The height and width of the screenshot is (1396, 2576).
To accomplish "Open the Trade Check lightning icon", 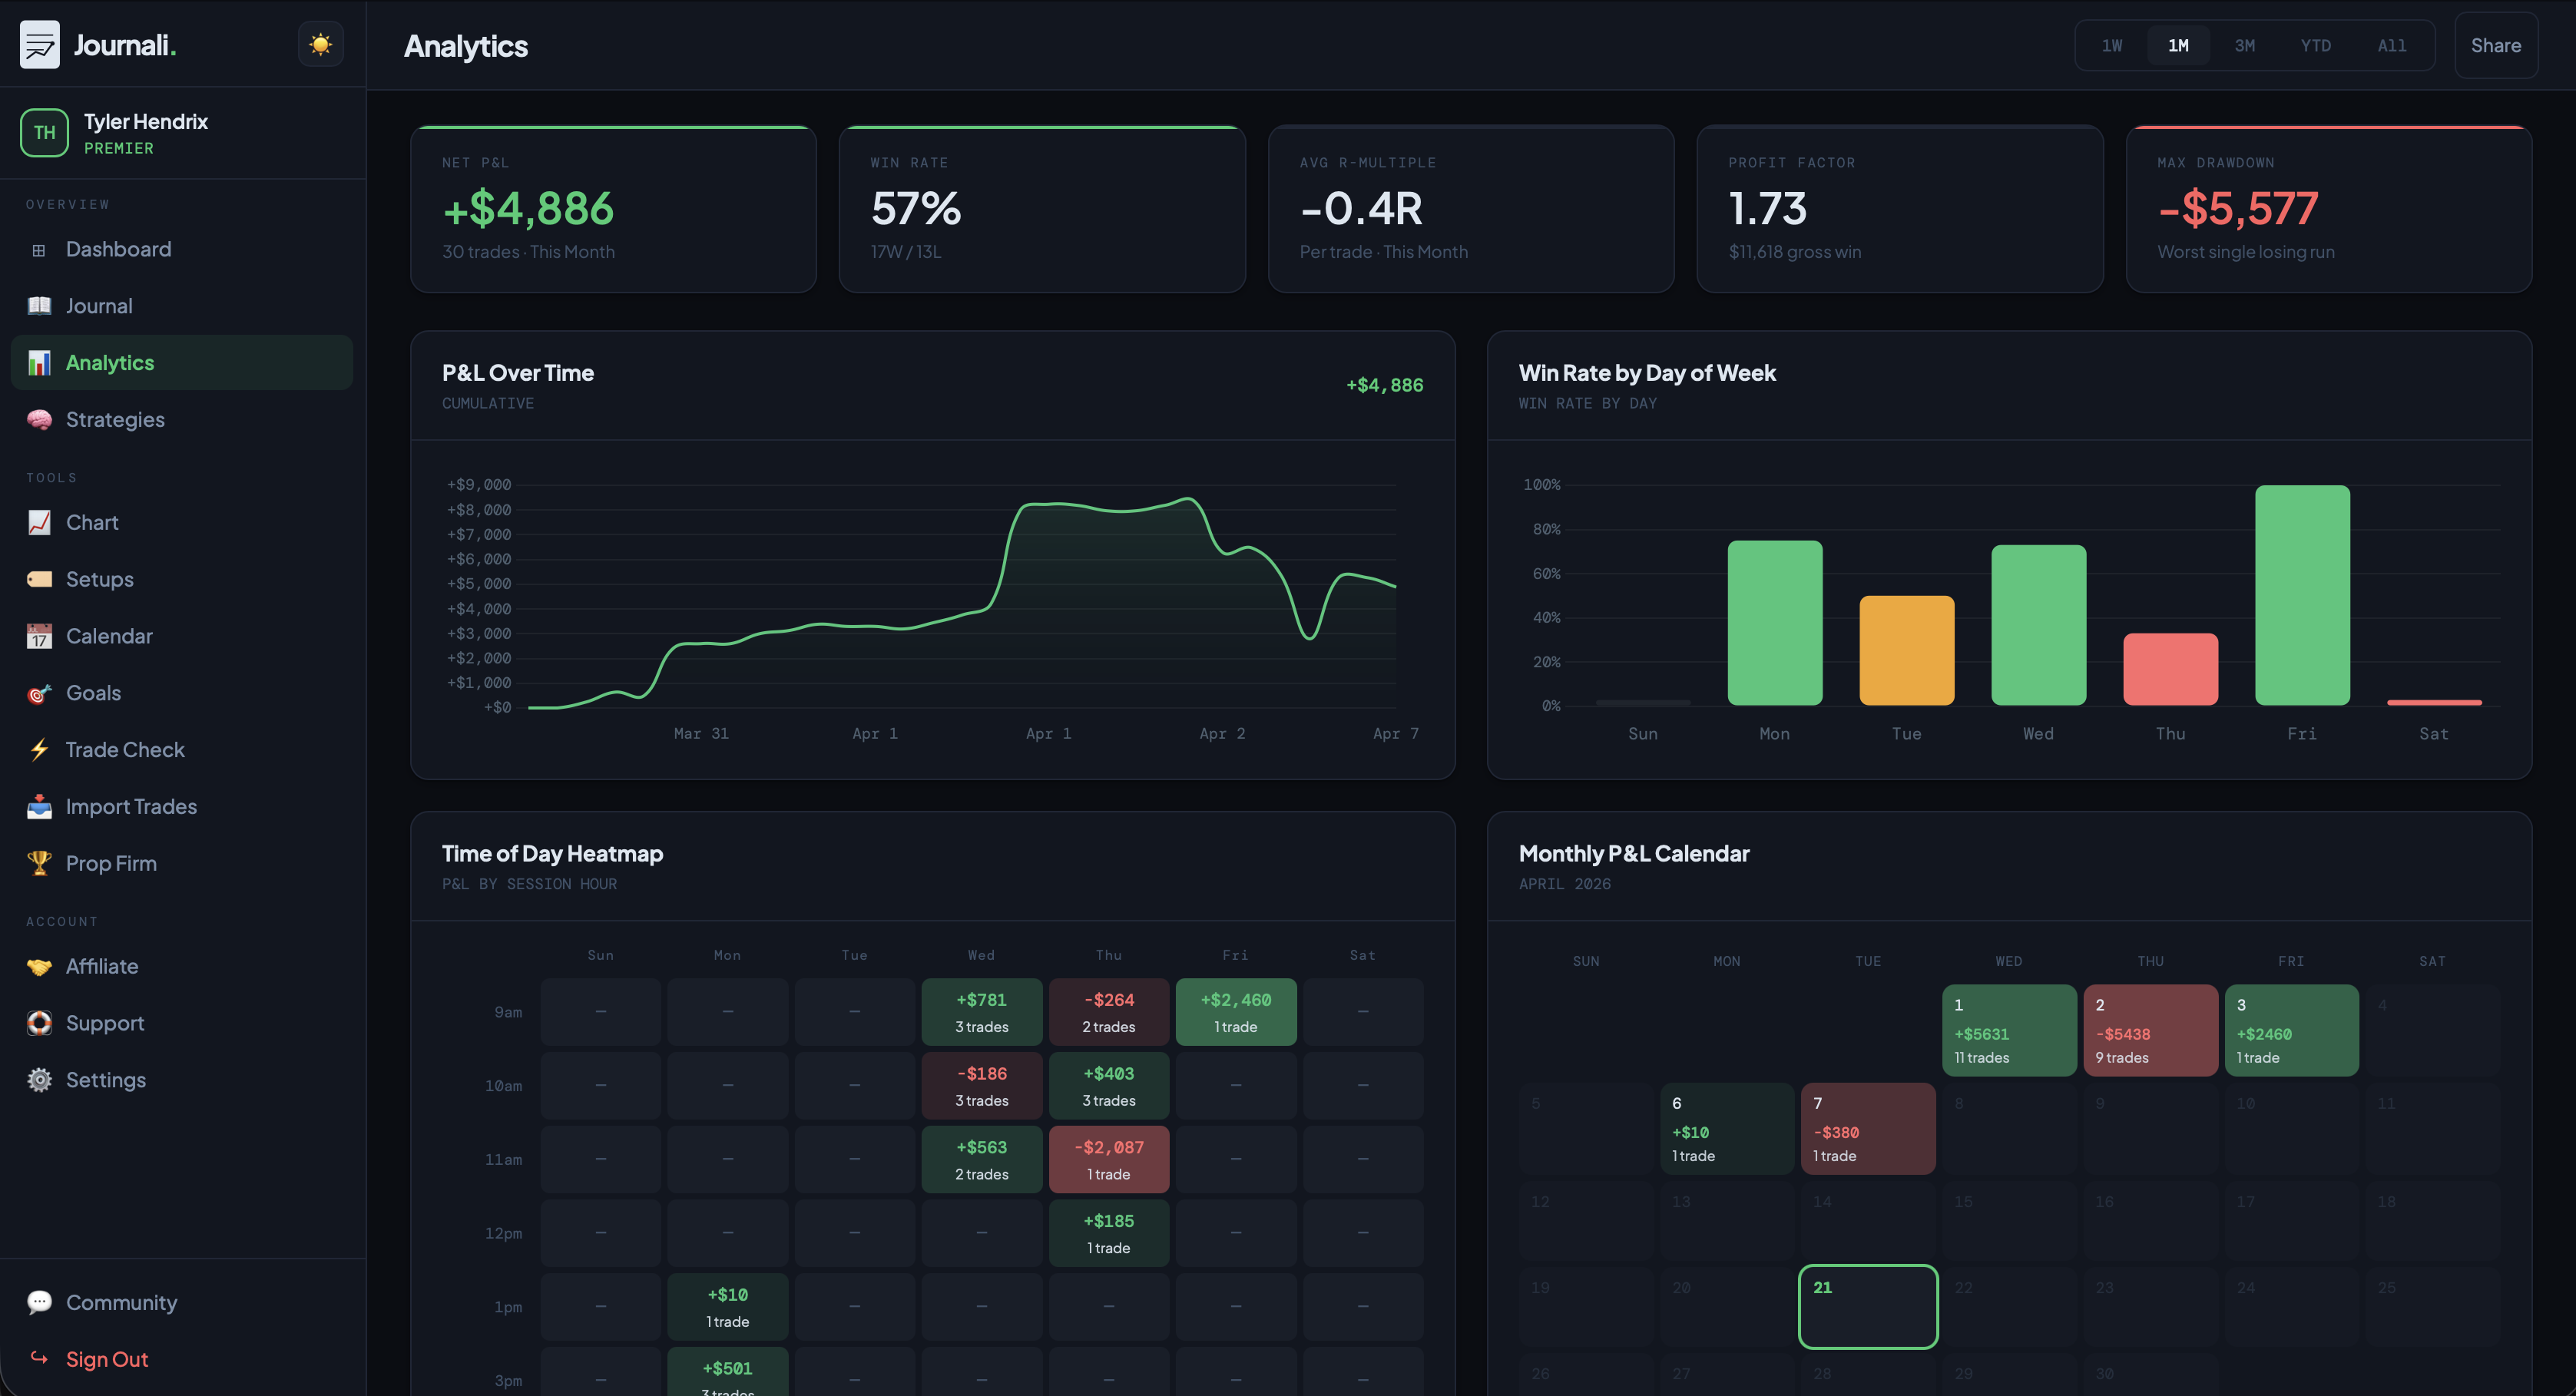I will coord(39,750).
